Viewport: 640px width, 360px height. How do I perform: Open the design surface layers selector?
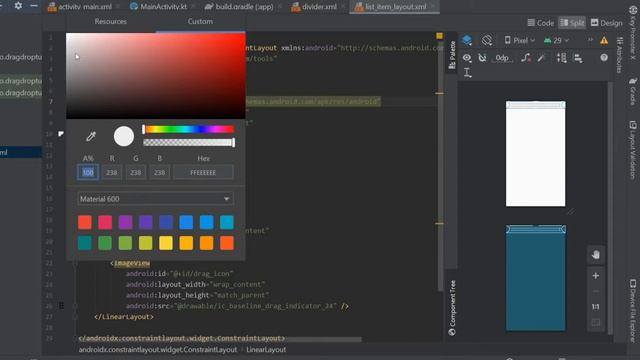(467, 40)
